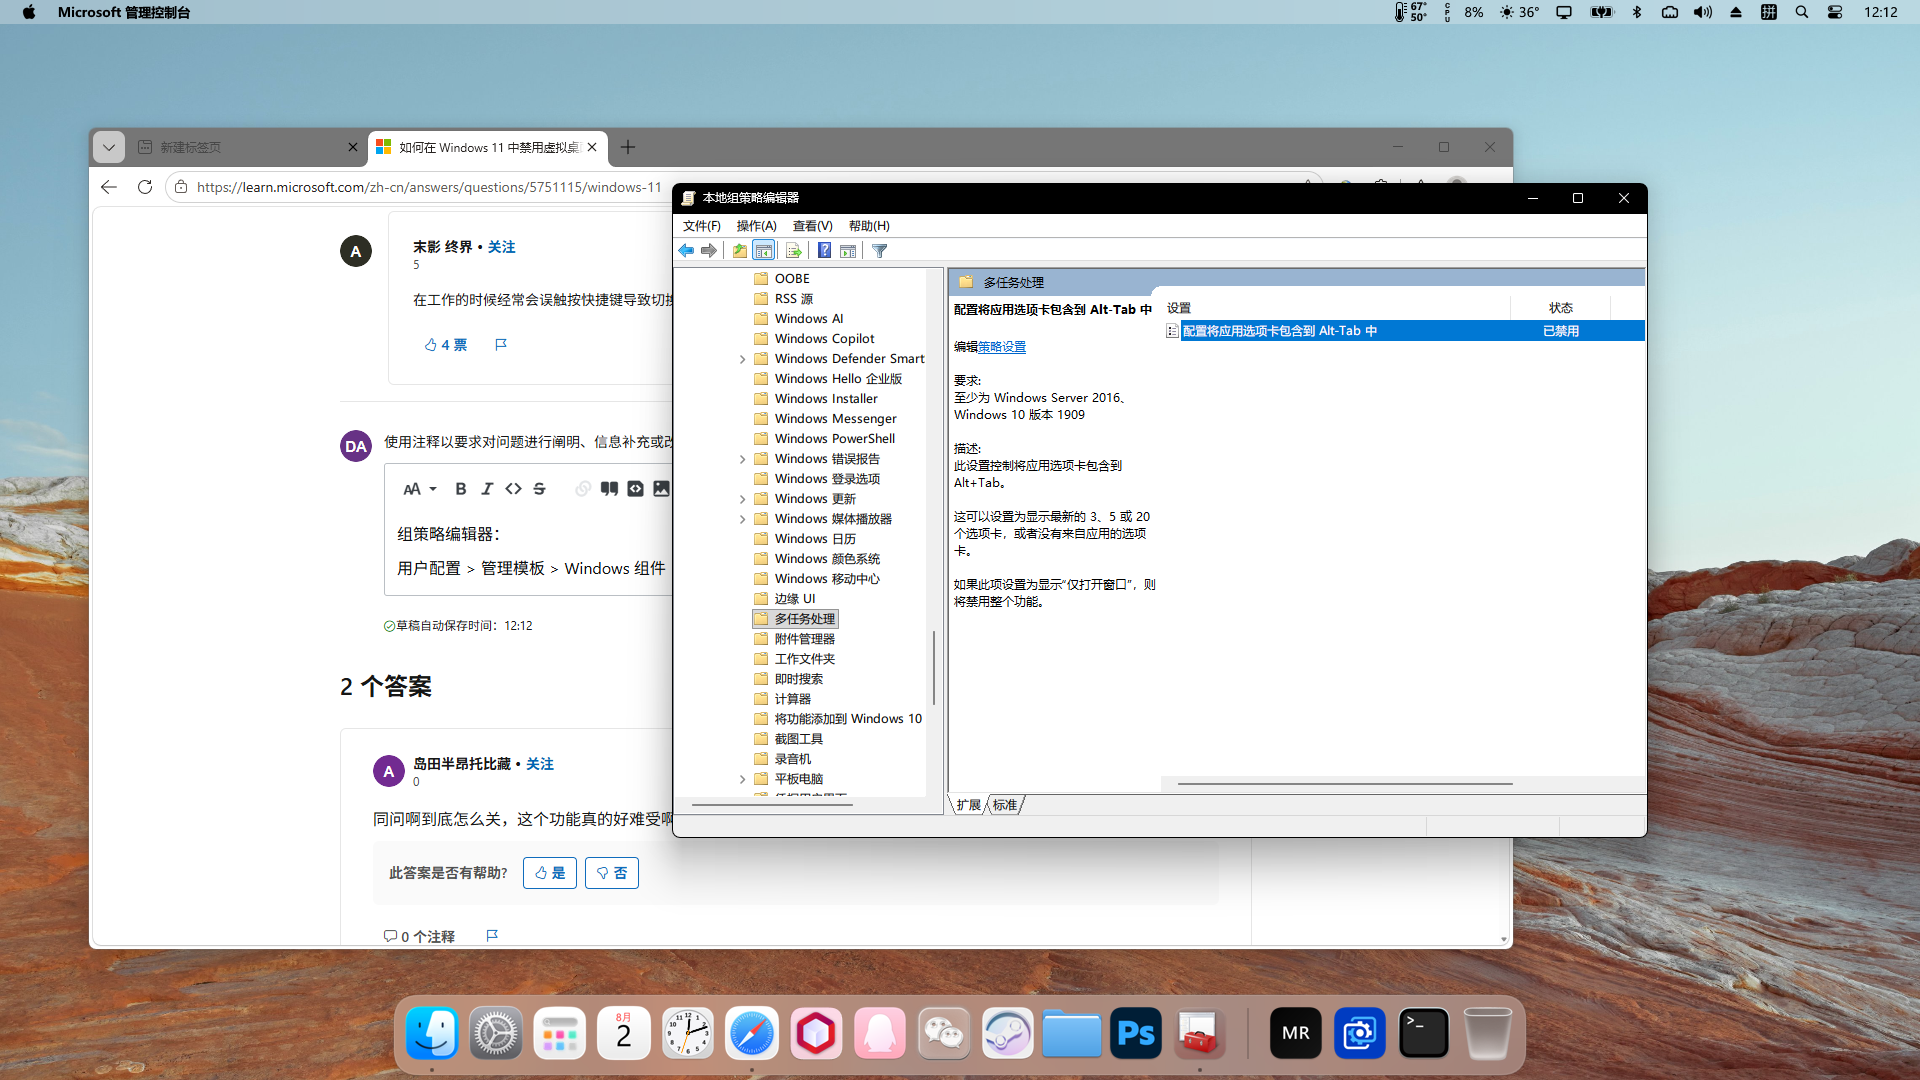Click the 是 helpful button

pyautogui.click(x=550, y=873)
